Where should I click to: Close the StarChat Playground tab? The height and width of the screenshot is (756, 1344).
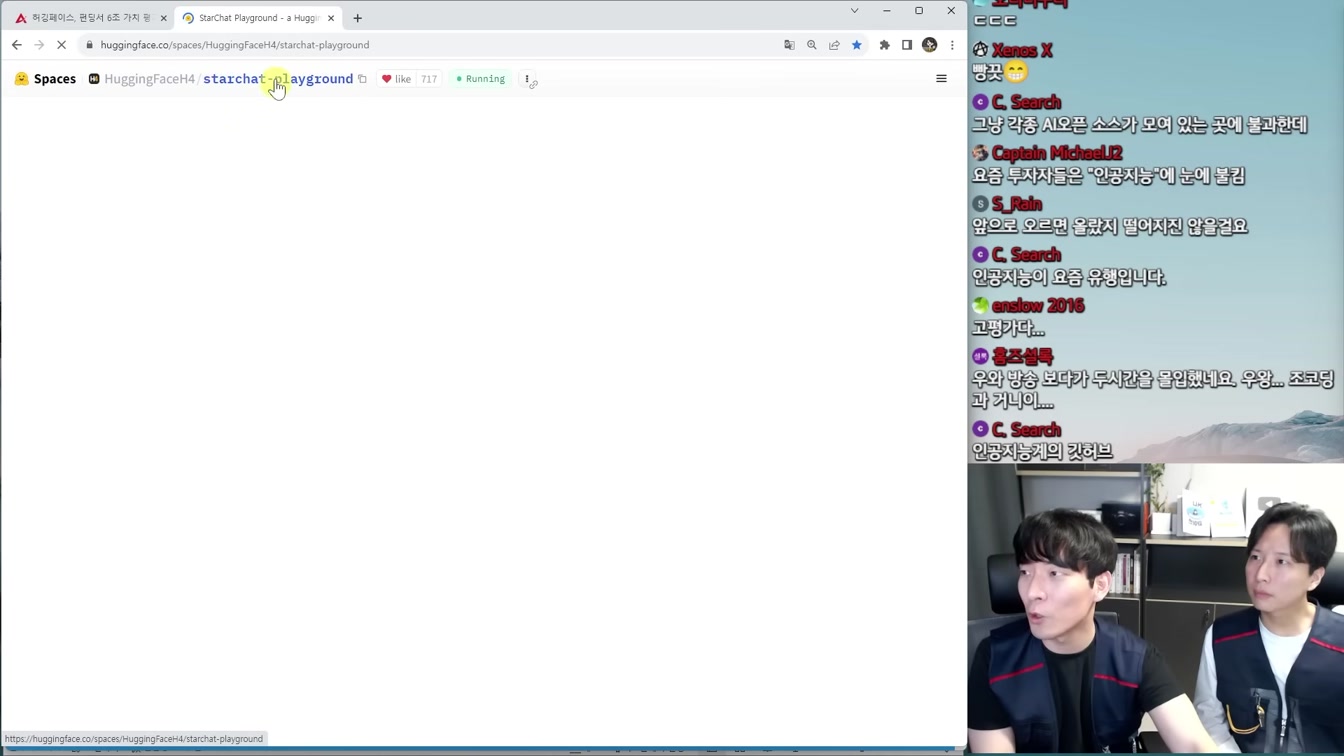click(x=331, y=18)
